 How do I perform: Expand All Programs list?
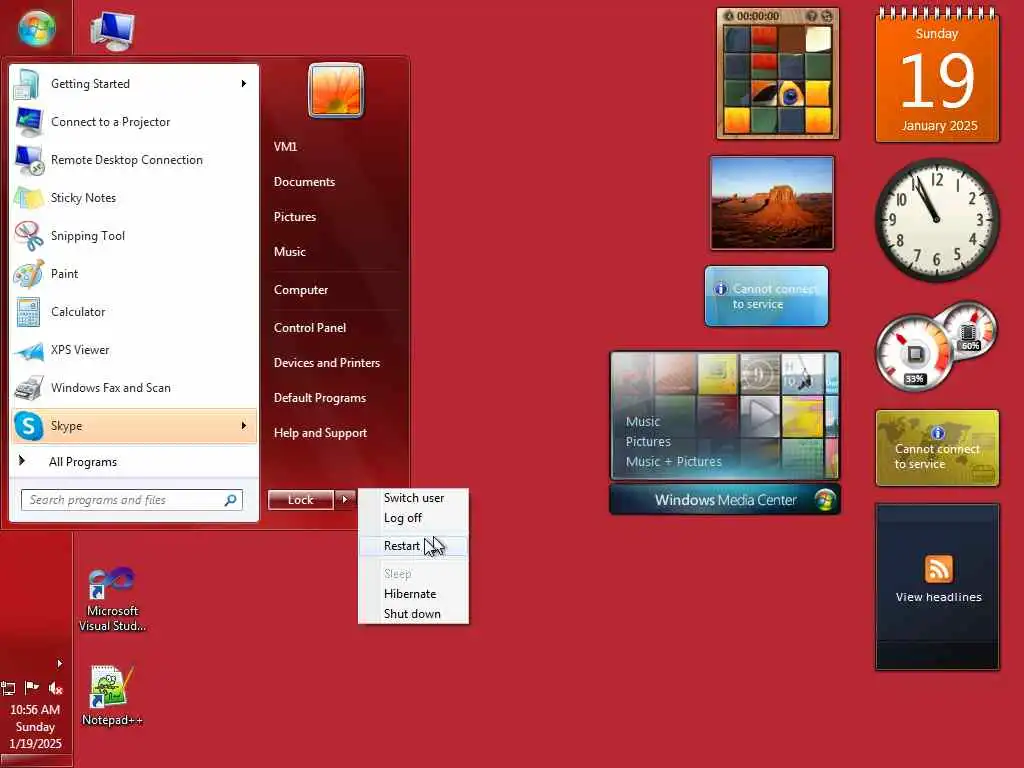(x=134, y=462)
